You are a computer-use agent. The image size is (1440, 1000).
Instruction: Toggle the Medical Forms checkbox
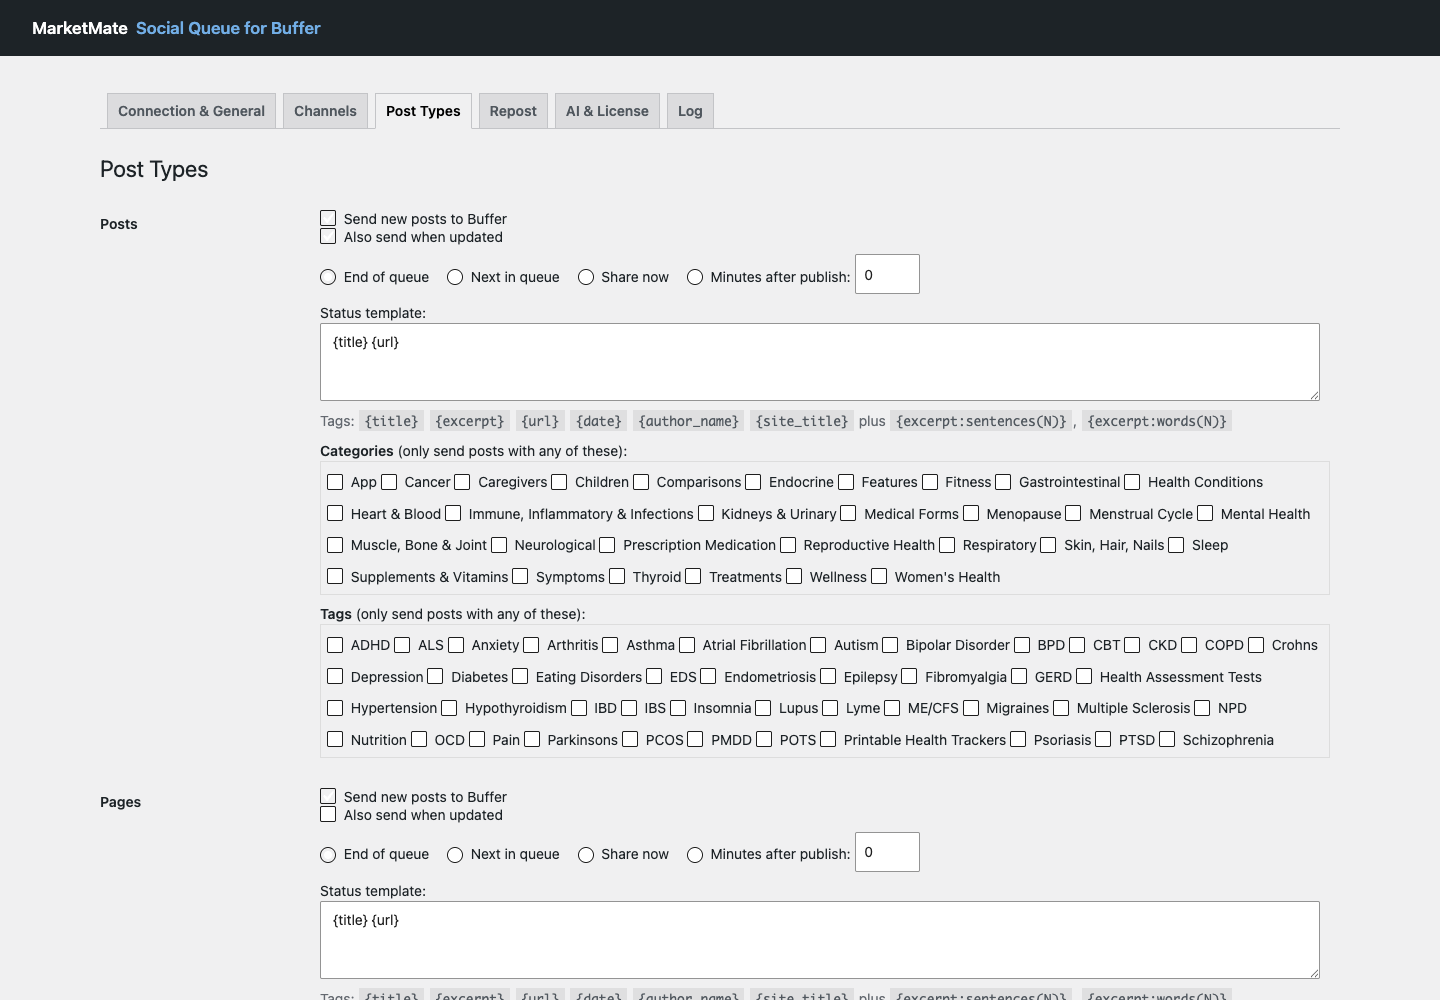pyautogui.click(x=848, y=513)
